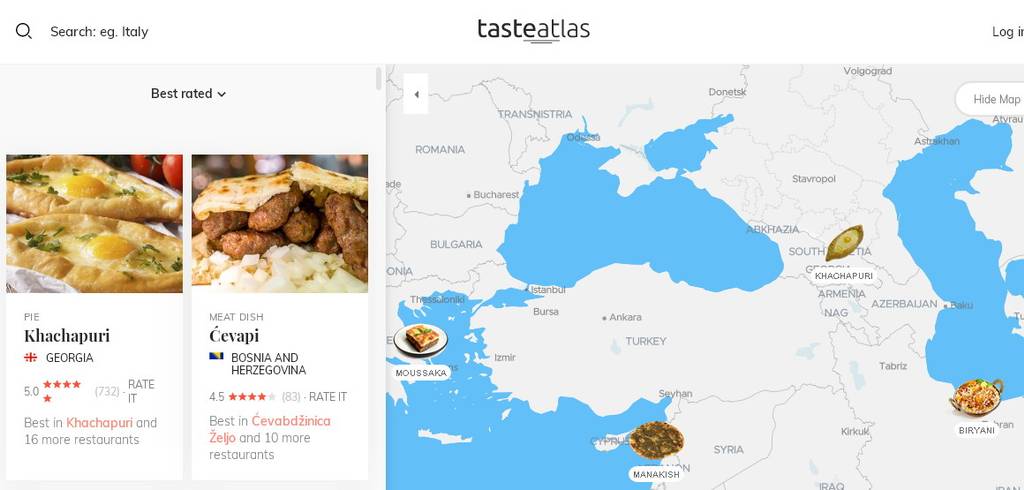Viewport: 1024px width, 490px height.
Task: Click the results list scrollbar
Action: [x=379, y=79]
